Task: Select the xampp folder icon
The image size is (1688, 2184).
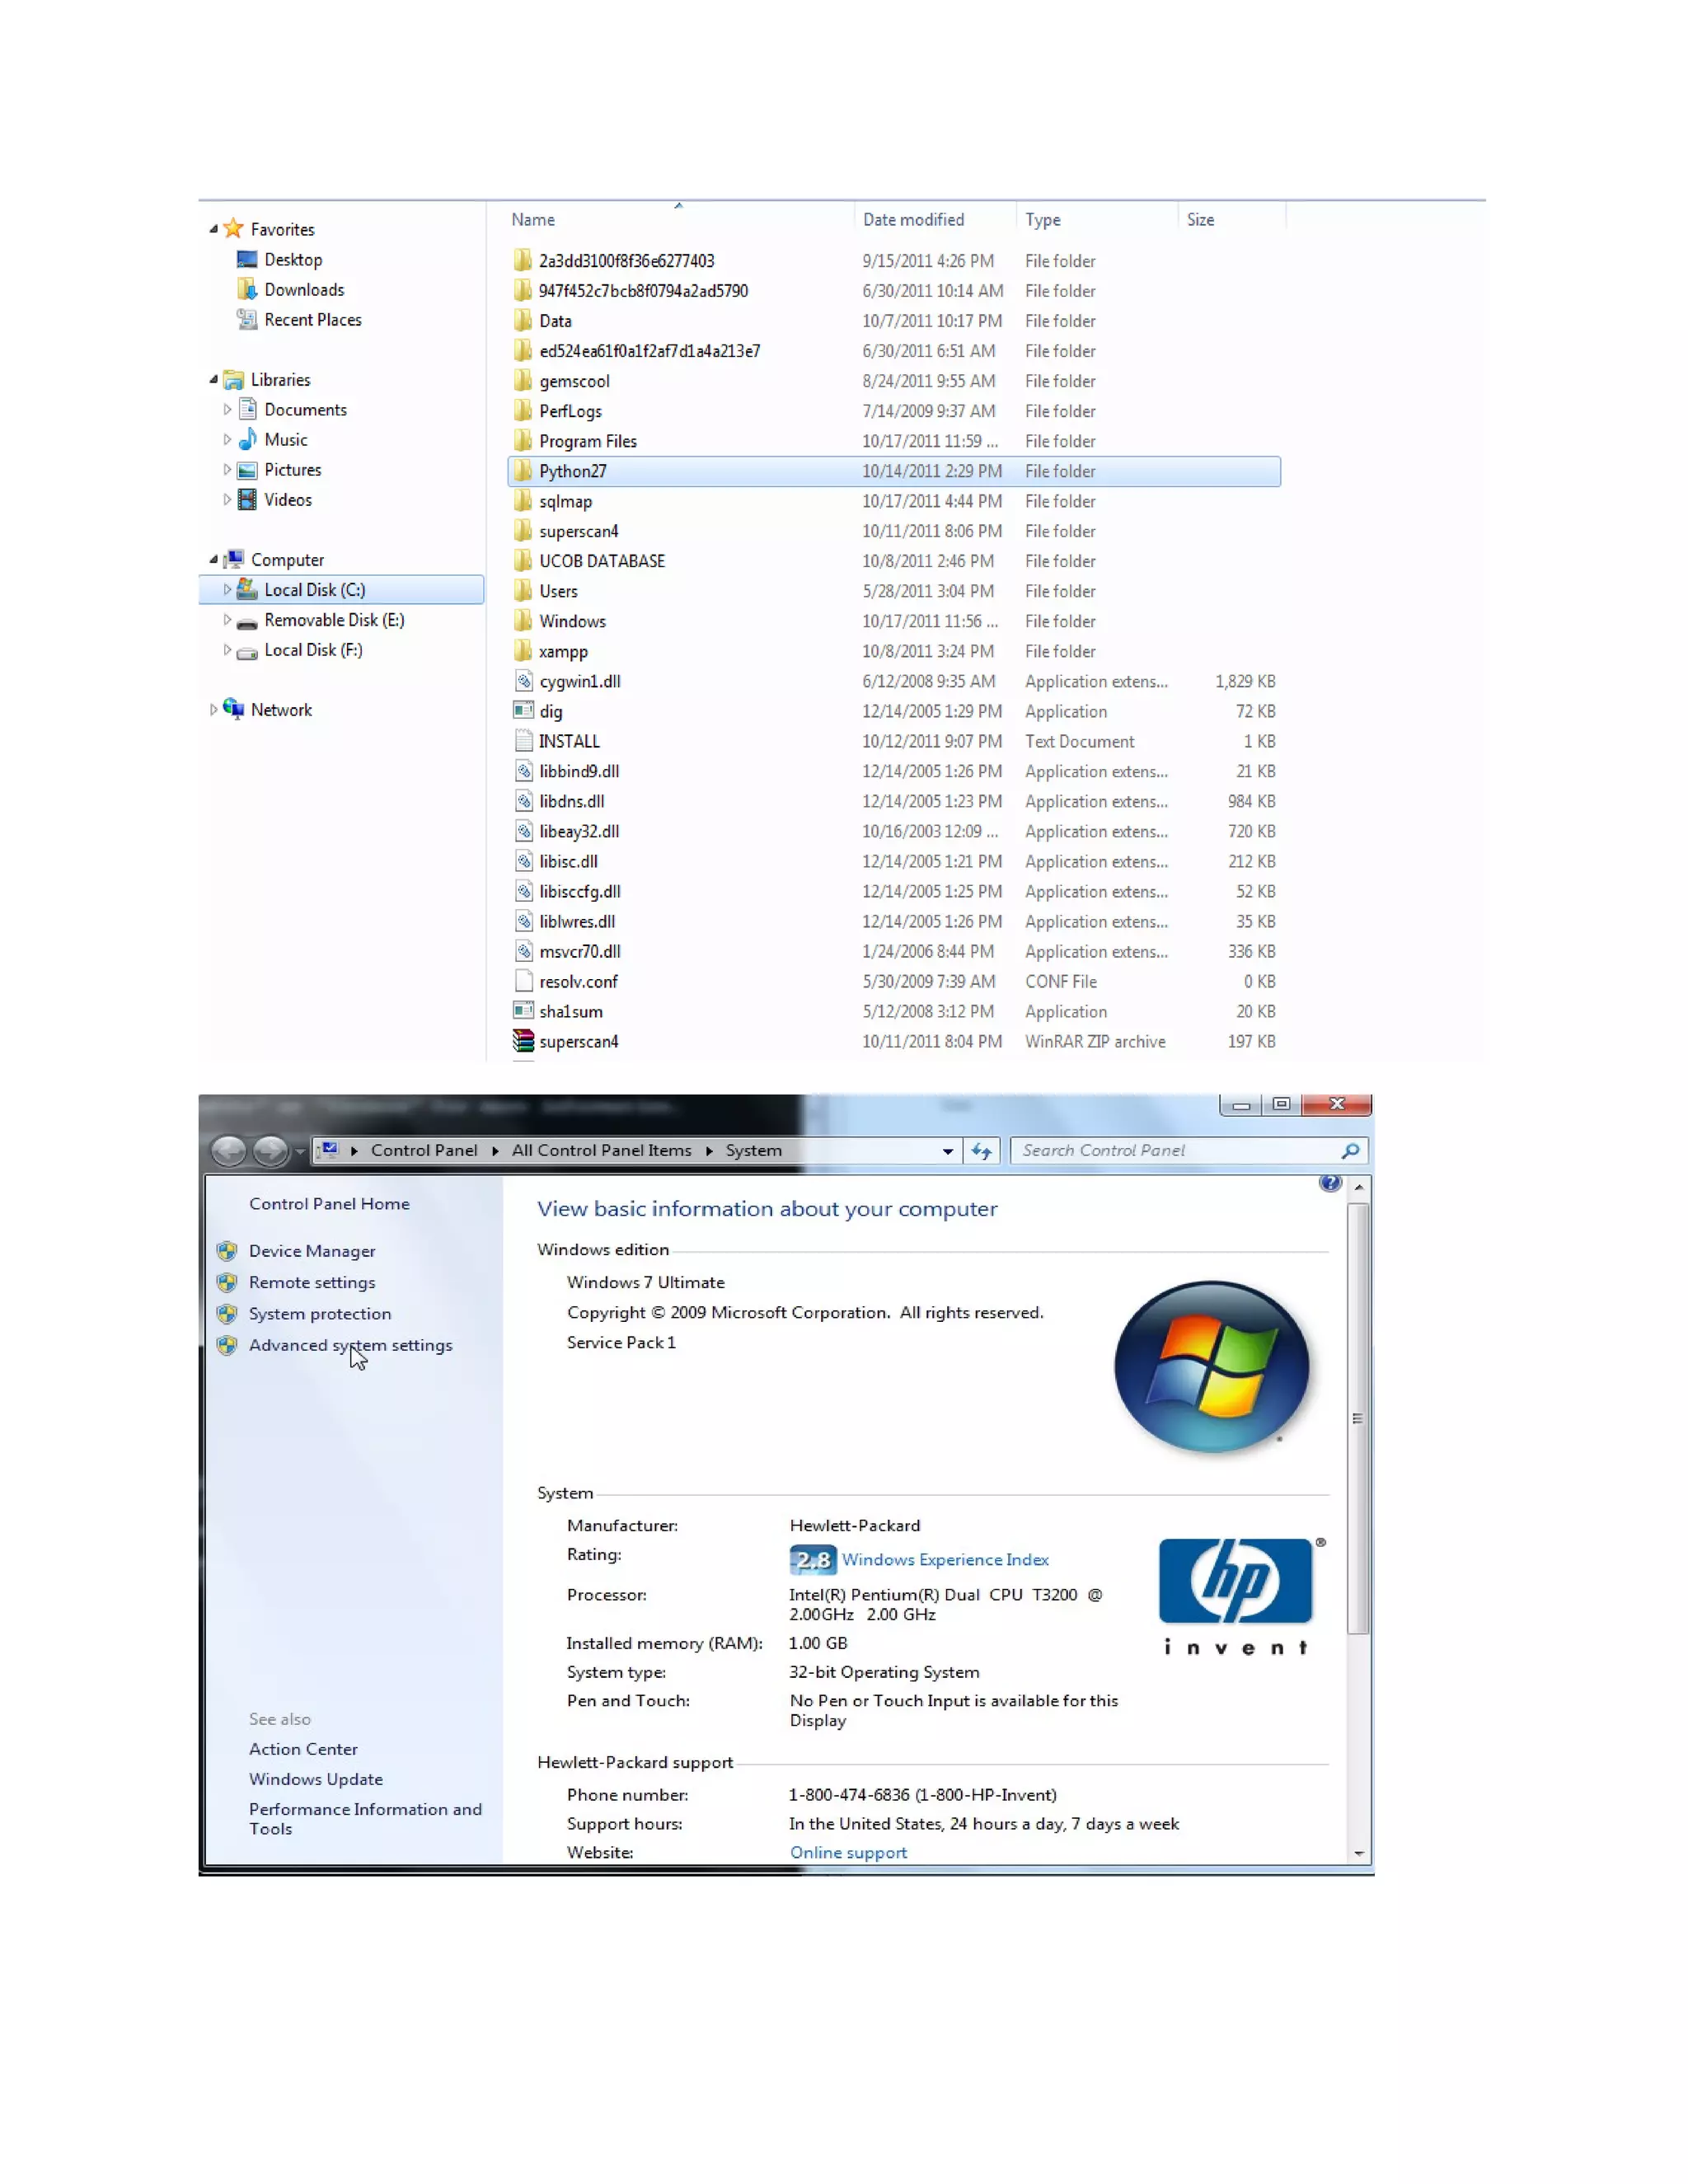Action: (522, 651)
